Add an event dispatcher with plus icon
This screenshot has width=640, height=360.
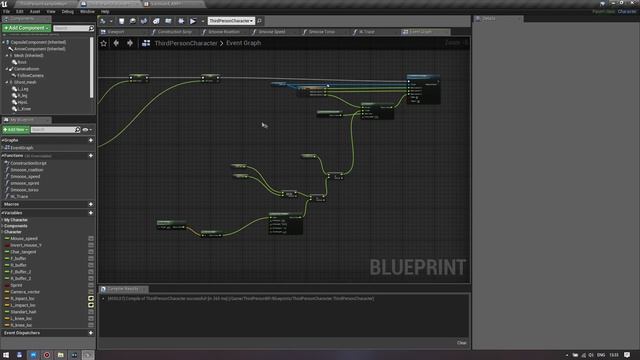pyautogui.click(x=91, y=333)
